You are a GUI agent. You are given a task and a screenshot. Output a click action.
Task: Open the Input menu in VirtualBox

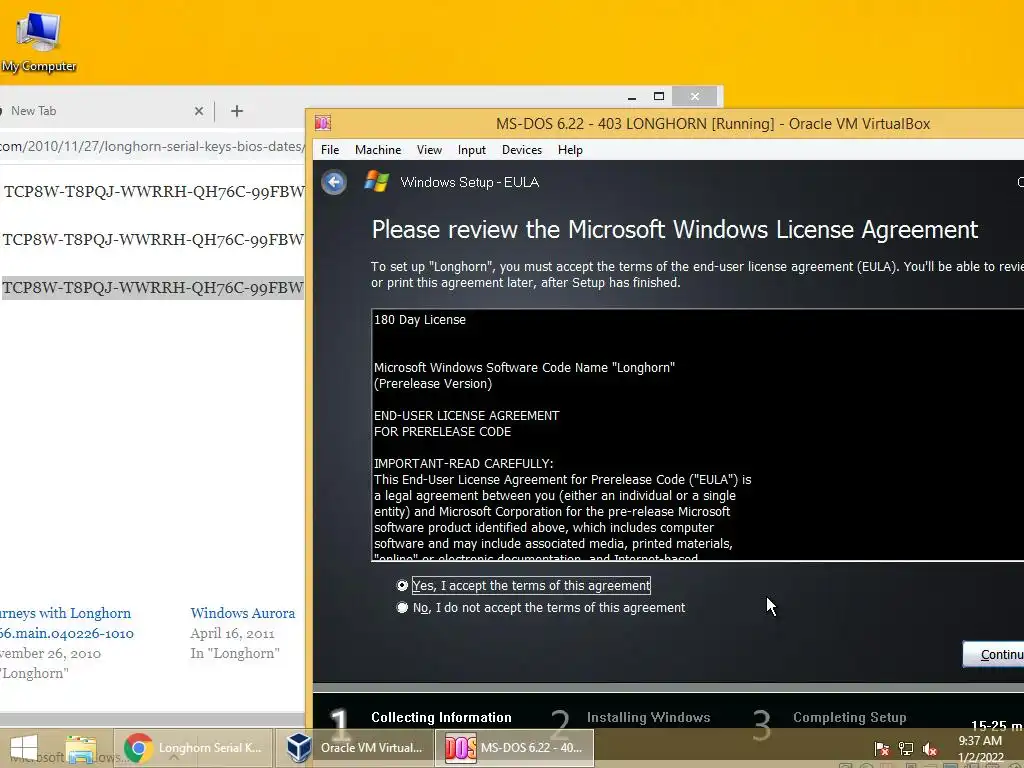point(472,150)
